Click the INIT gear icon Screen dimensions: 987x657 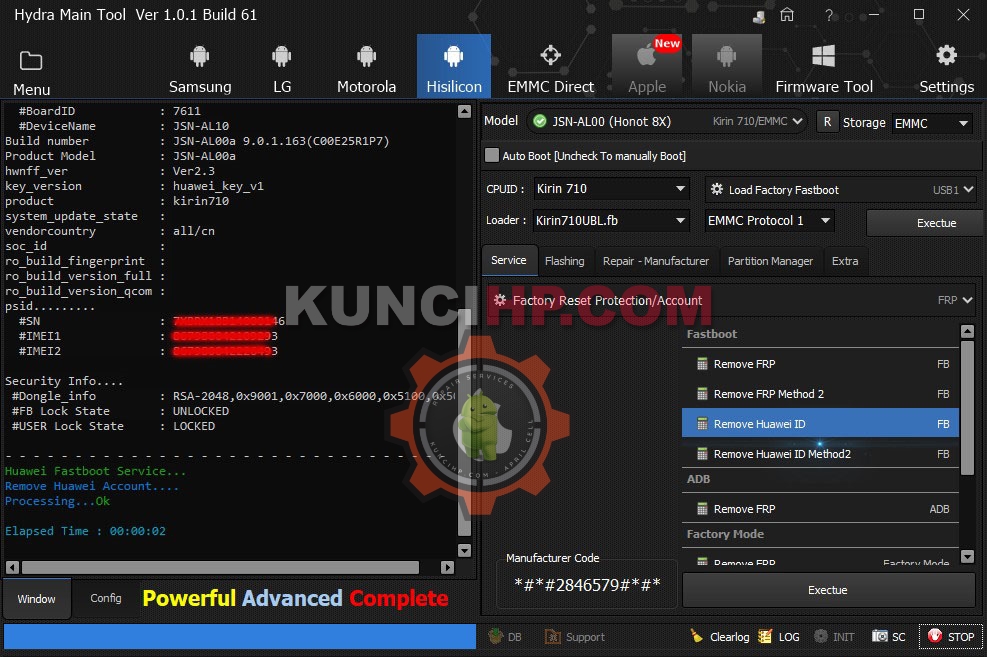pyautogui.click(x=821, y=636)
